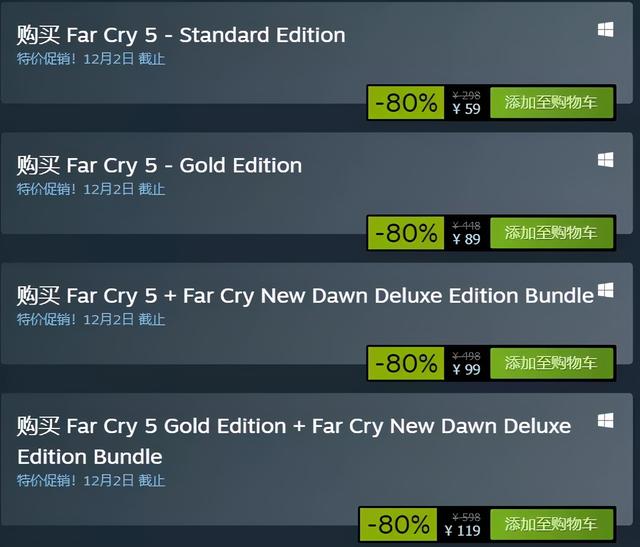Image resolution: width=640 pixels, height=547 pixels.
Task: Click Windows icon on Gold Edition Bundle row
Action: [x=605, y=420]
